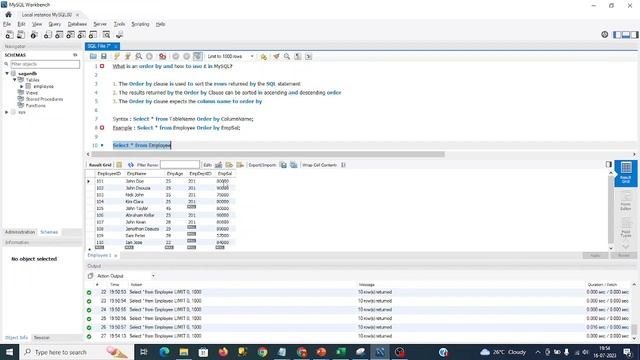Toggle the result panel visibility icon

point(609,164)
